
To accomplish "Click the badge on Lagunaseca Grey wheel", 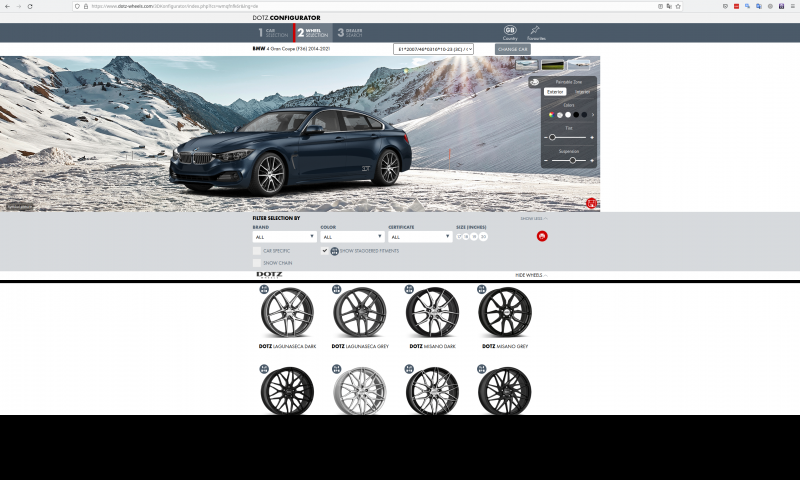I will click(336, 289).
